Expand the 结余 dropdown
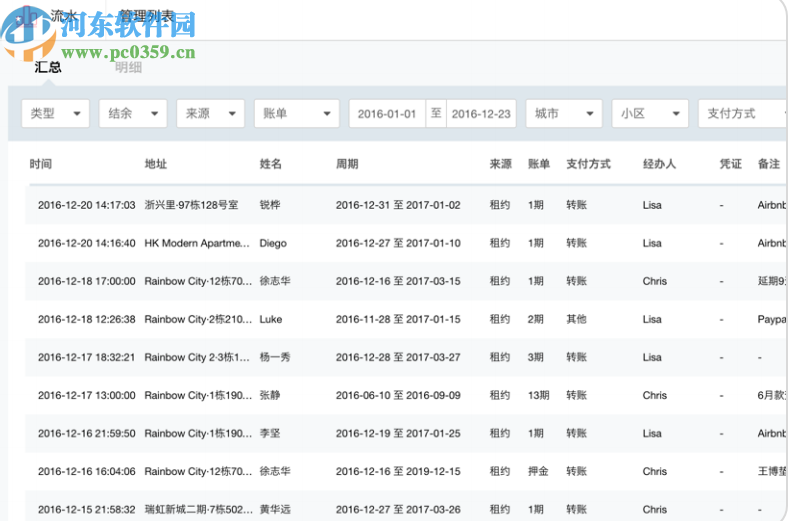This screenshot has width=791, height=521. [132, 114]
